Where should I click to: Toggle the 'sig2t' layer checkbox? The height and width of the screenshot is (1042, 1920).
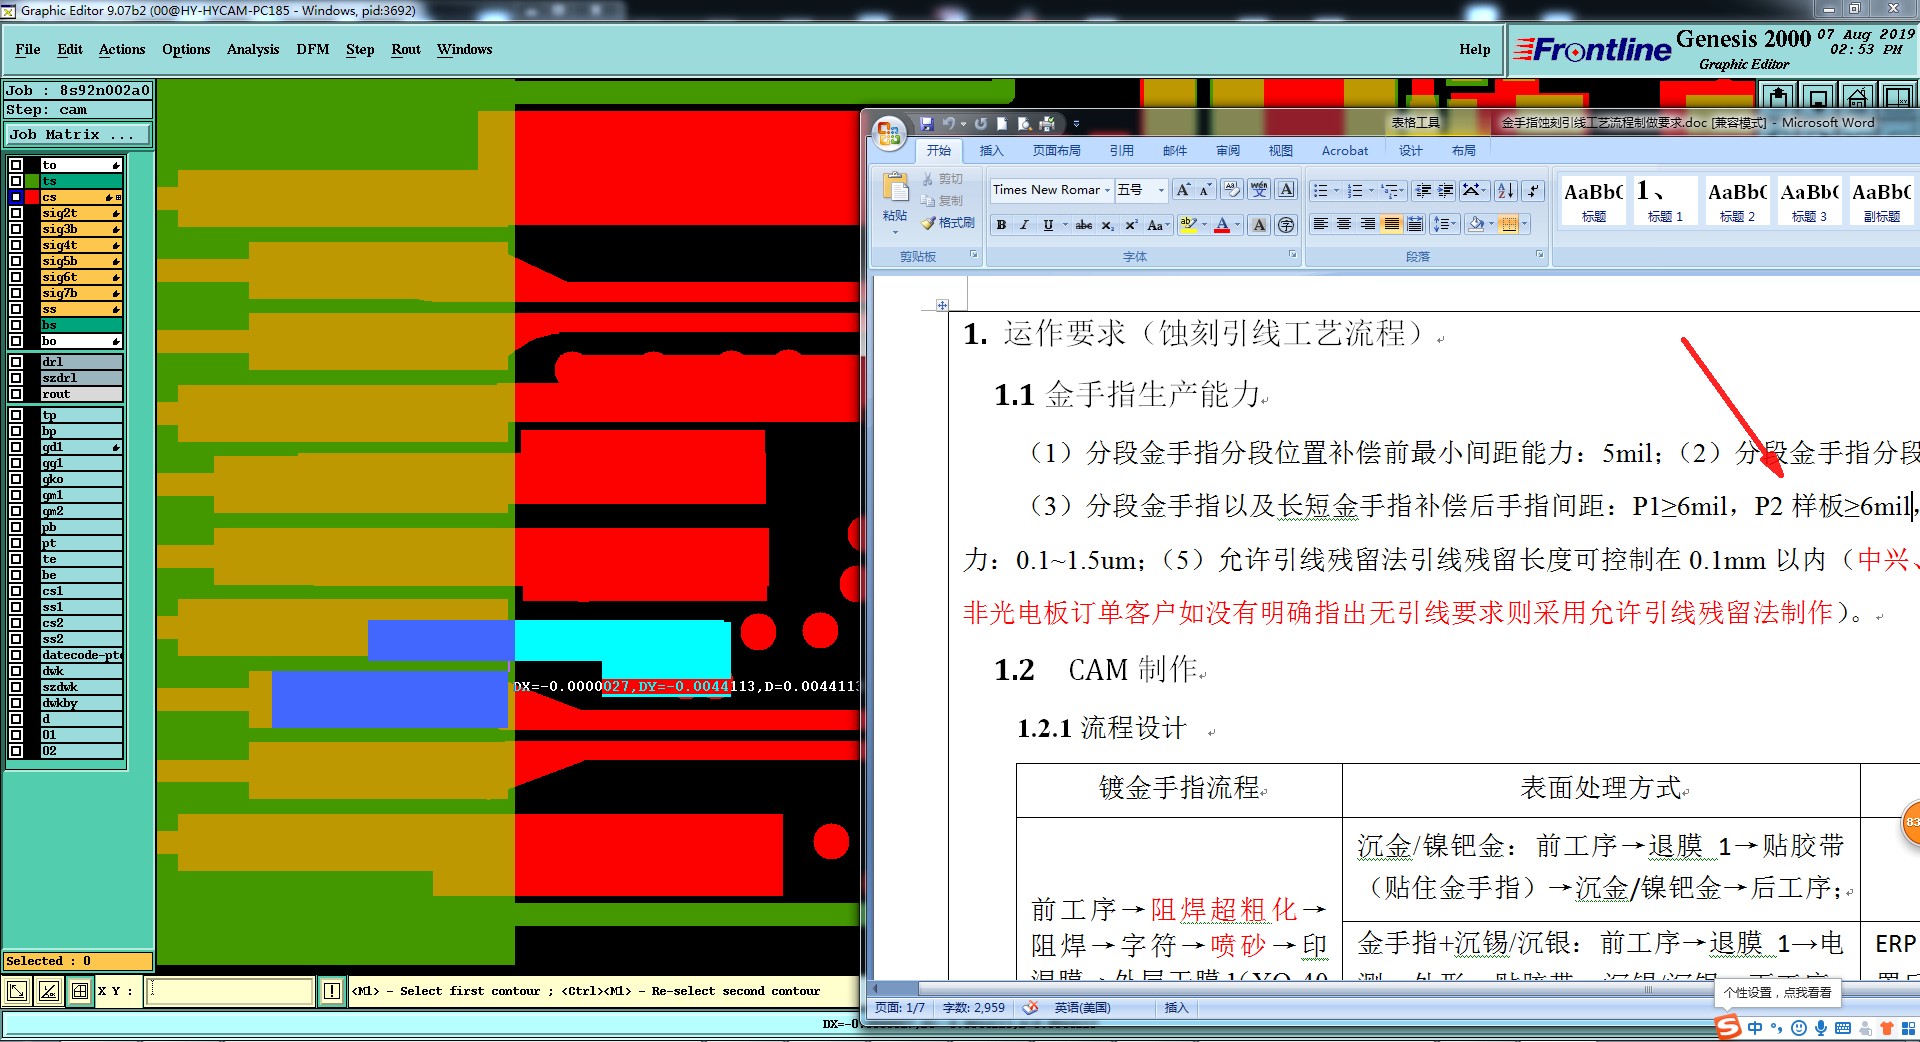click(16, 213)
